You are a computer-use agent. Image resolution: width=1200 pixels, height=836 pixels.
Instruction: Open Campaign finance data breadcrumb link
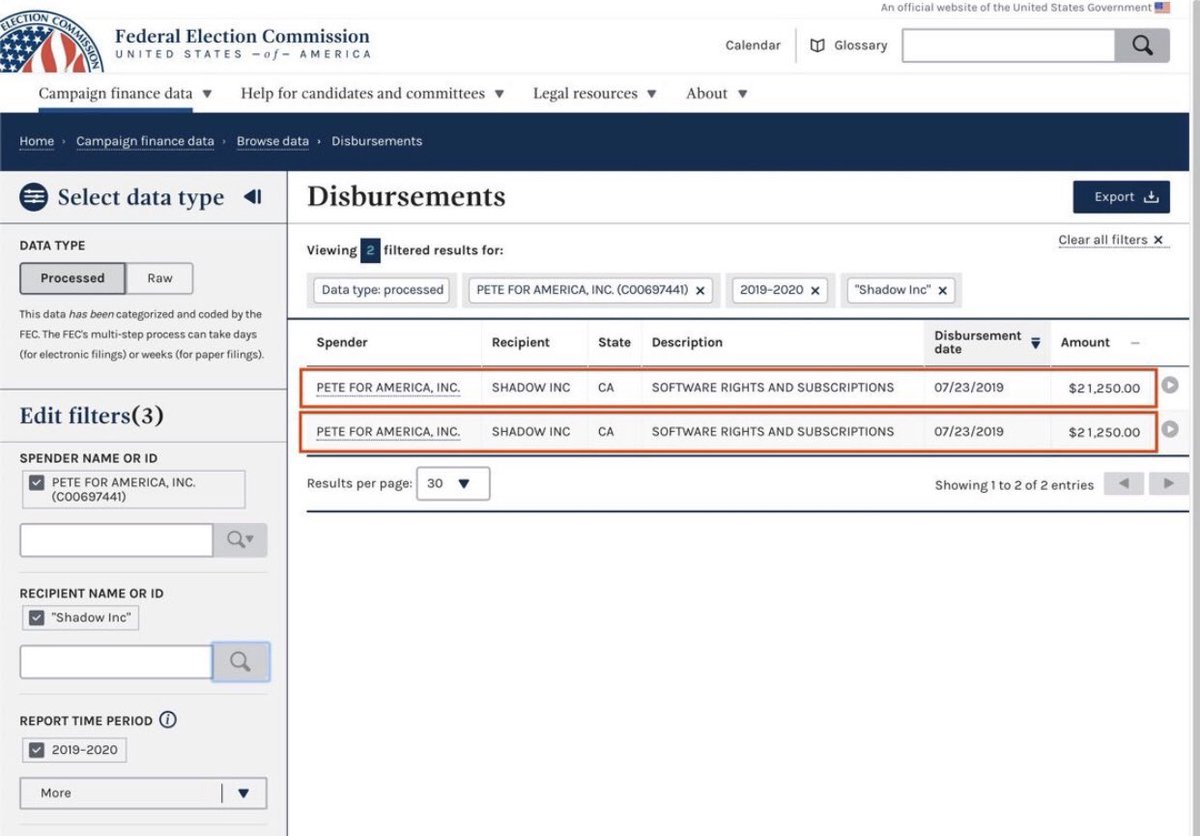pos(145,141)
